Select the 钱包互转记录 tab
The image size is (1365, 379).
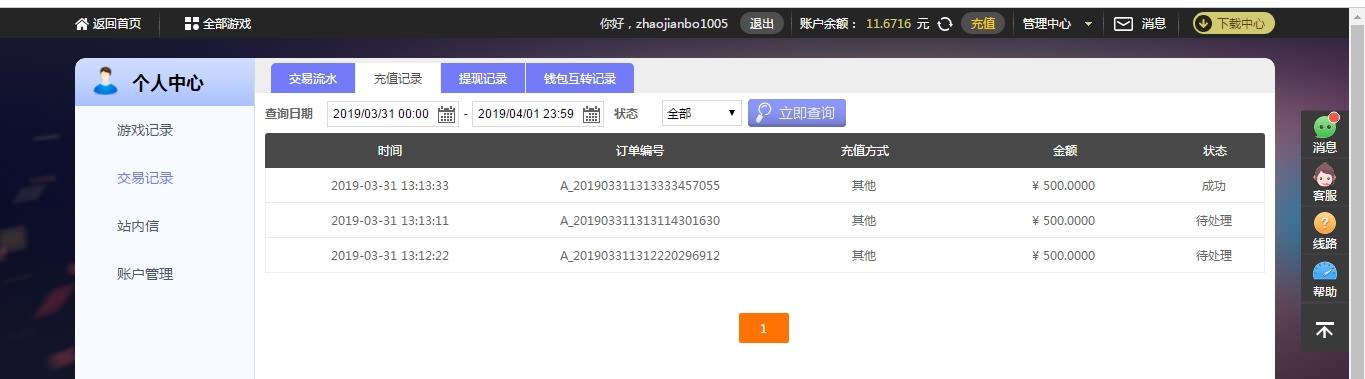click(x=580, y=78)
